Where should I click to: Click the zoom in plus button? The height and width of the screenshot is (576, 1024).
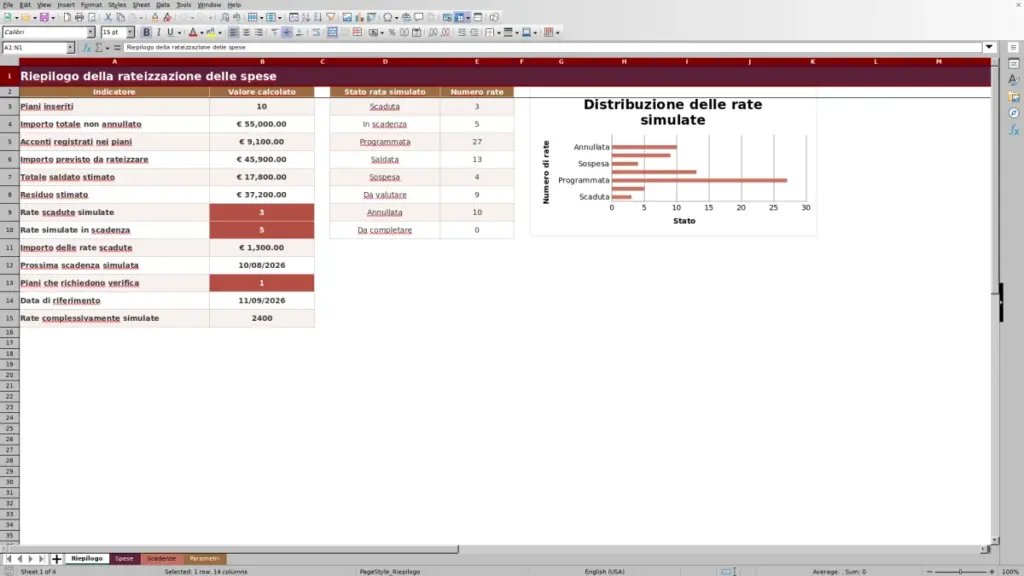[991, 571]
